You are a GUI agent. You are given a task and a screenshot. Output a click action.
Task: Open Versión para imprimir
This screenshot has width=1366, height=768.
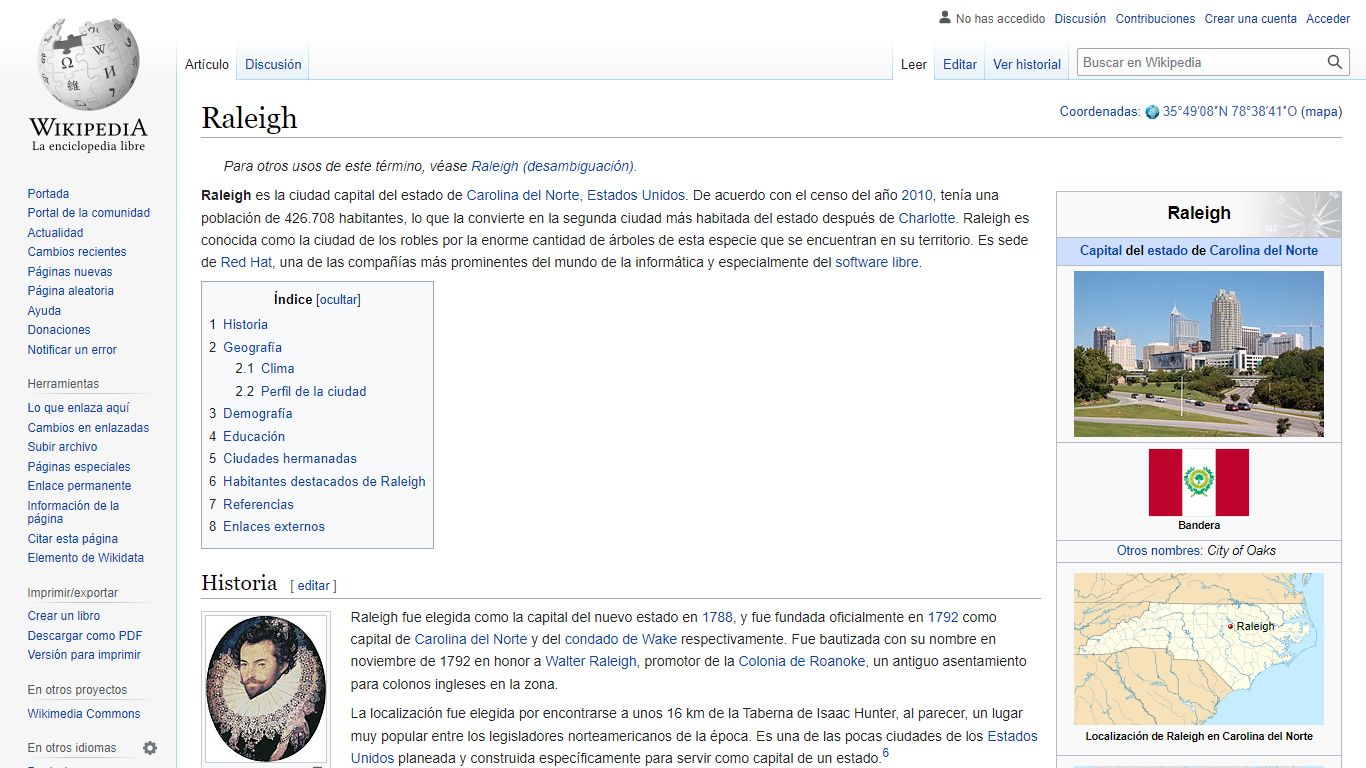(84, 655)
